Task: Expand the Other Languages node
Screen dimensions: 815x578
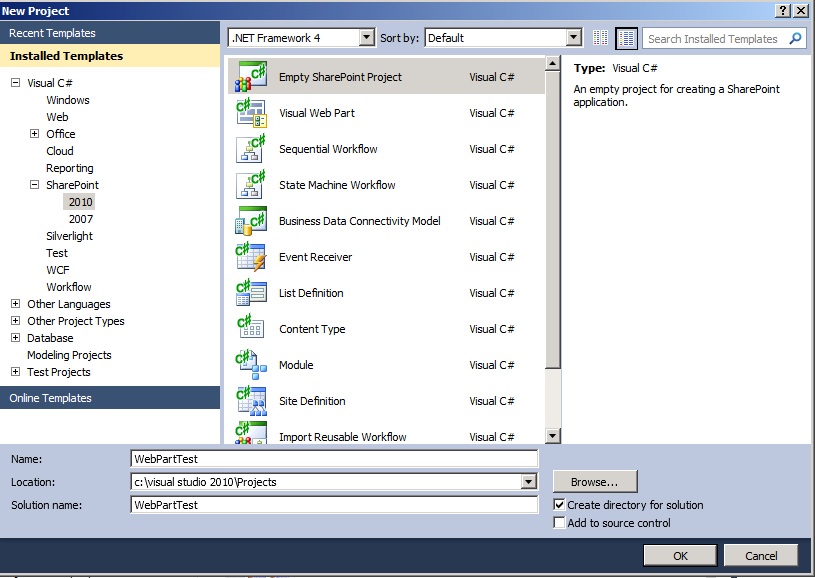Action: point(16,304)
